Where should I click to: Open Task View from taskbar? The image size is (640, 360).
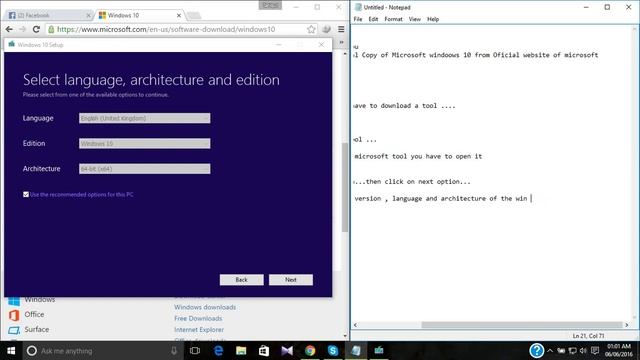195,351
